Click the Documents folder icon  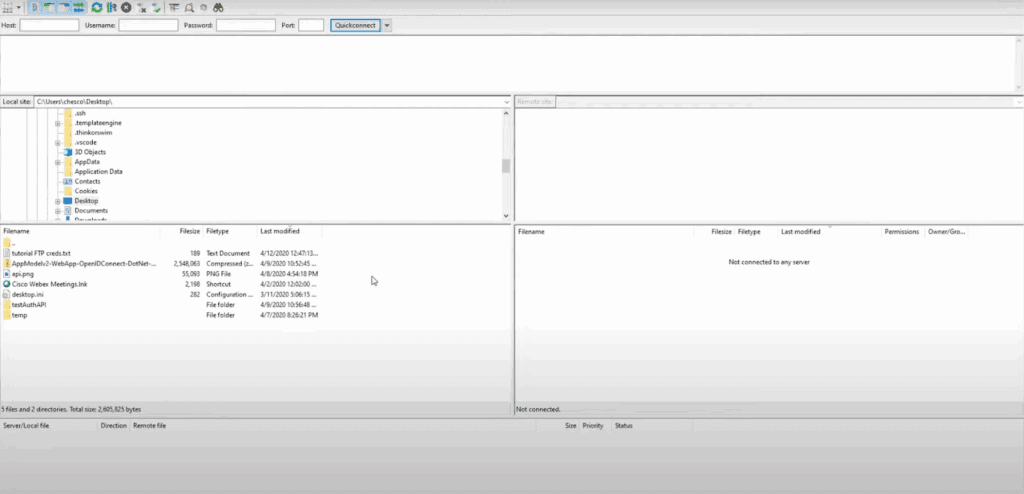(x=68, y=211)
